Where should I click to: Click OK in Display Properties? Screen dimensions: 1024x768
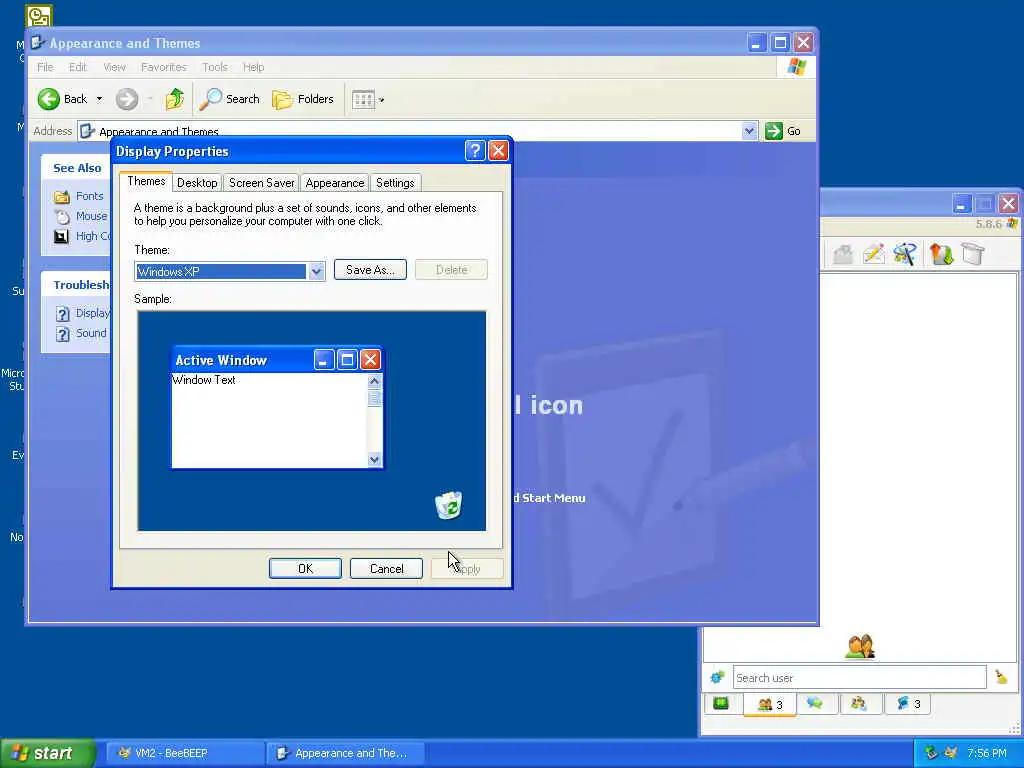305,569
